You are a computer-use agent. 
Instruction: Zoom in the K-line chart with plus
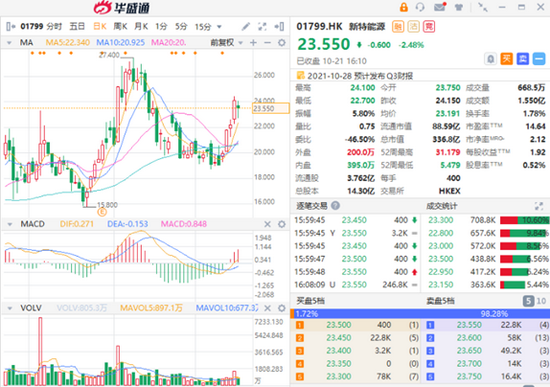(x=253, y=43)
